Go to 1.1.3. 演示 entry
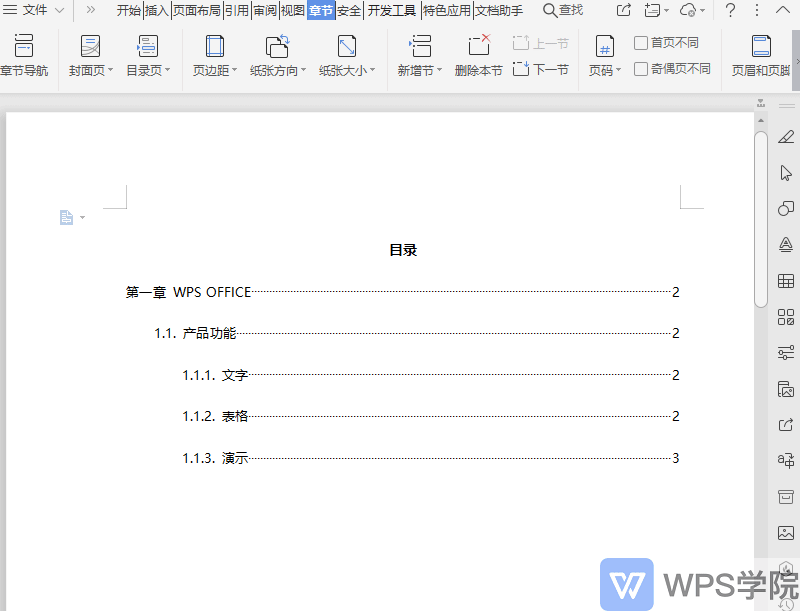The height and width of the screenshot is (611, 800). pyautogui.click(x=431, y=458)
